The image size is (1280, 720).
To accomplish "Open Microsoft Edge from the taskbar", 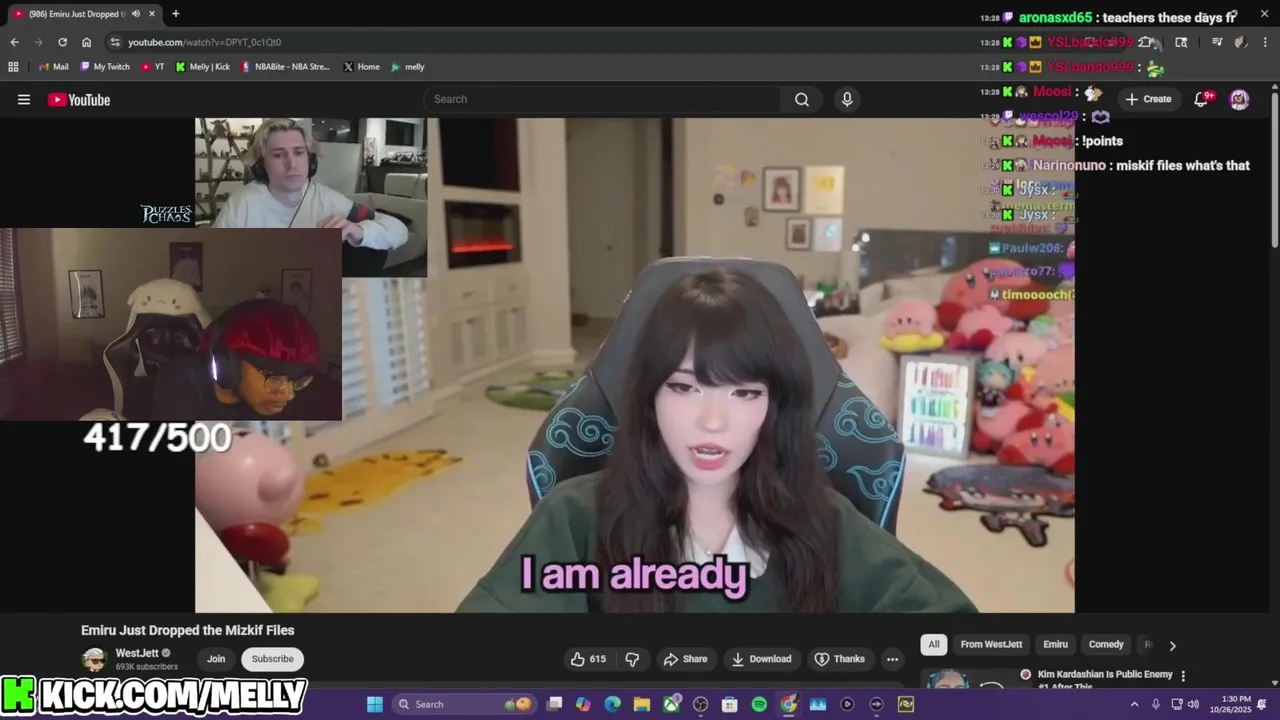I will coord(612,704).
